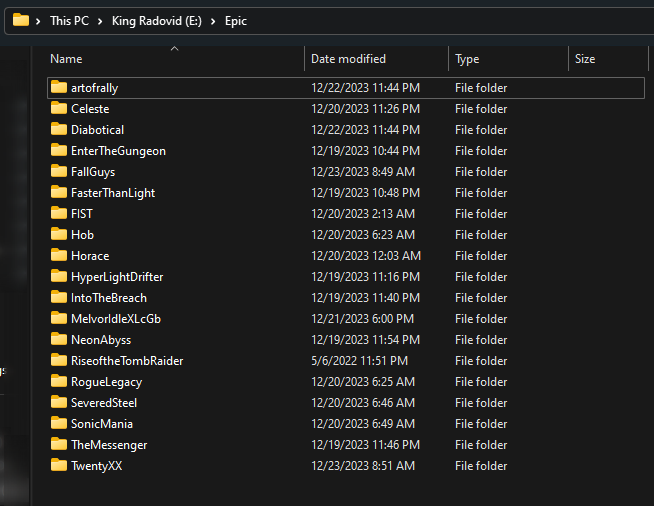This screenshot has width=654, height=506.
Task: Select the HyperLightDrifter folder icon
Action: pos(59,276)
